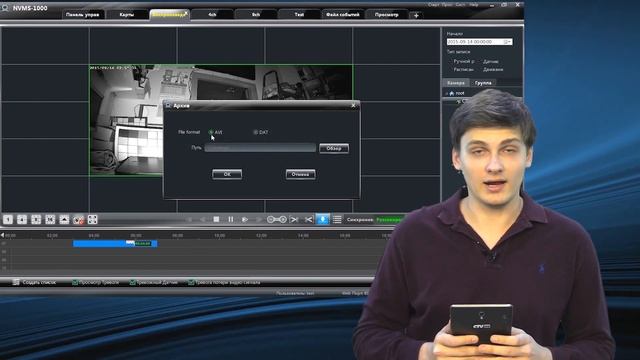The width and height of the screenshot is (640, 360).
Task: Click the Отмена cancel button
Action: (300, 174)
